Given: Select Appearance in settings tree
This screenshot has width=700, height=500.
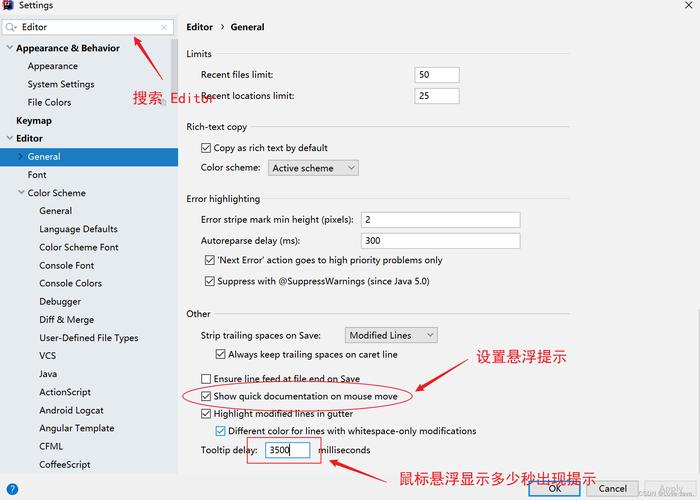Looking at the screenshot, I should point(53,66).
